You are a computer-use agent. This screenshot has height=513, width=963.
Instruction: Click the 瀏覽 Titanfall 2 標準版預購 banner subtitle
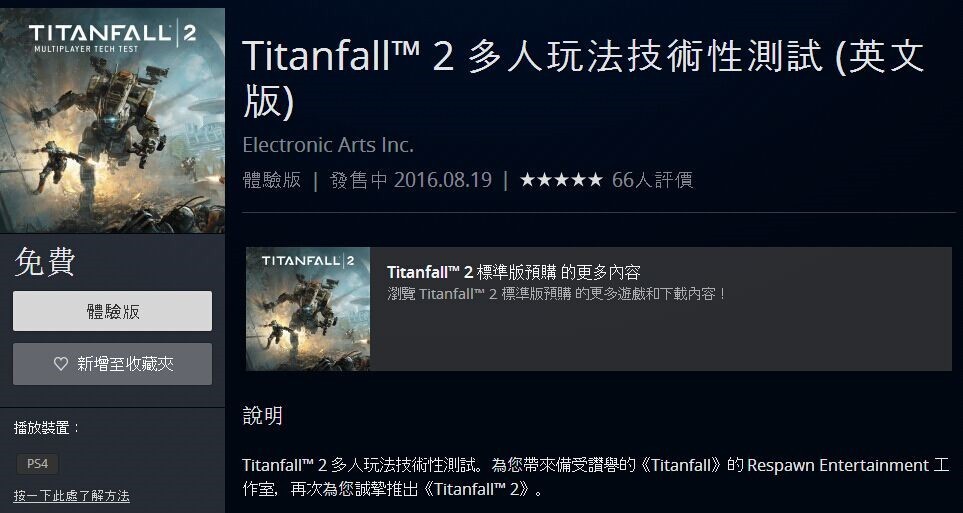click(556, 294)
